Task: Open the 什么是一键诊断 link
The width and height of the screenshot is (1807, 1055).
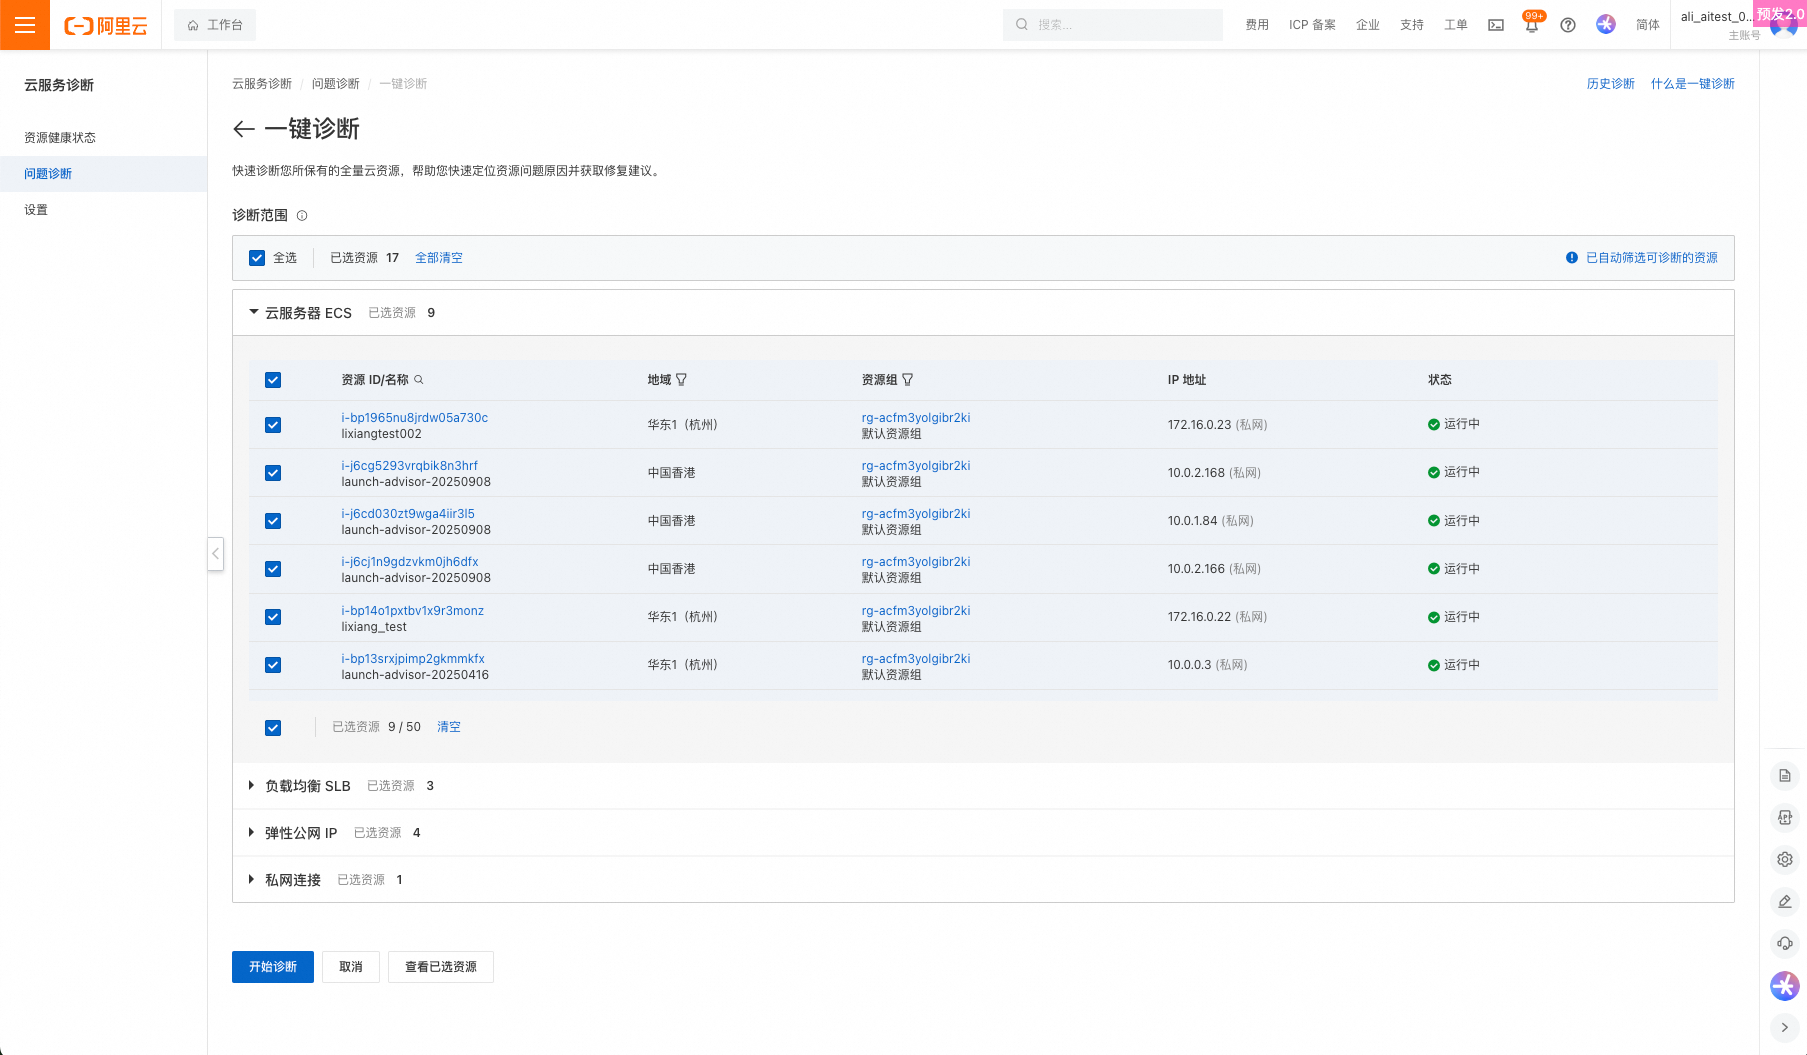Action: pyautogui.click(x=1693, y=84)
